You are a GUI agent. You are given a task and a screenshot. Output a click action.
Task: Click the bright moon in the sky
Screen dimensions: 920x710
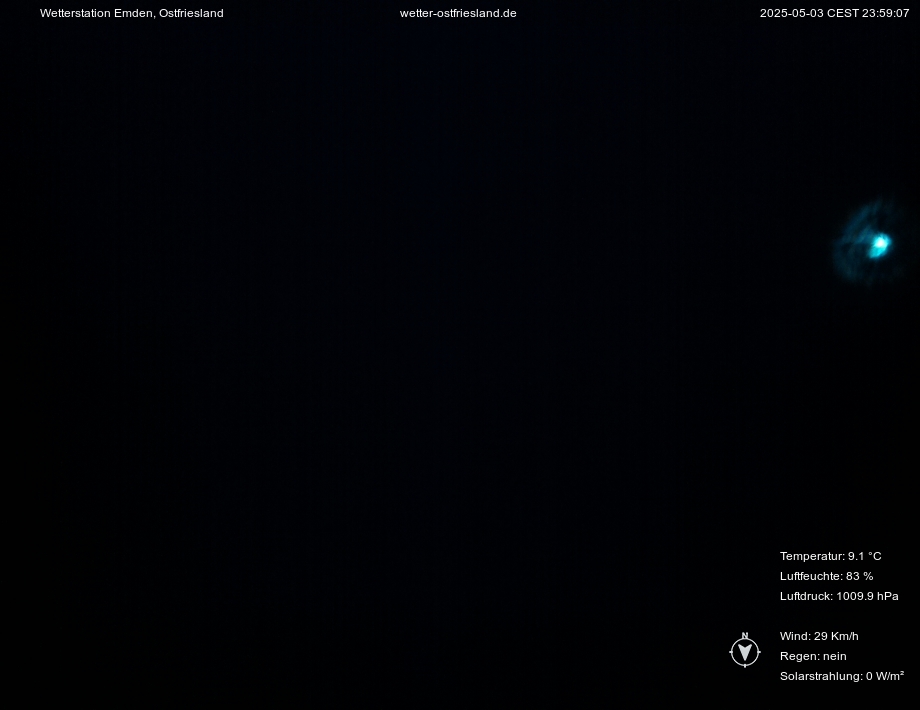coord(879,245)
